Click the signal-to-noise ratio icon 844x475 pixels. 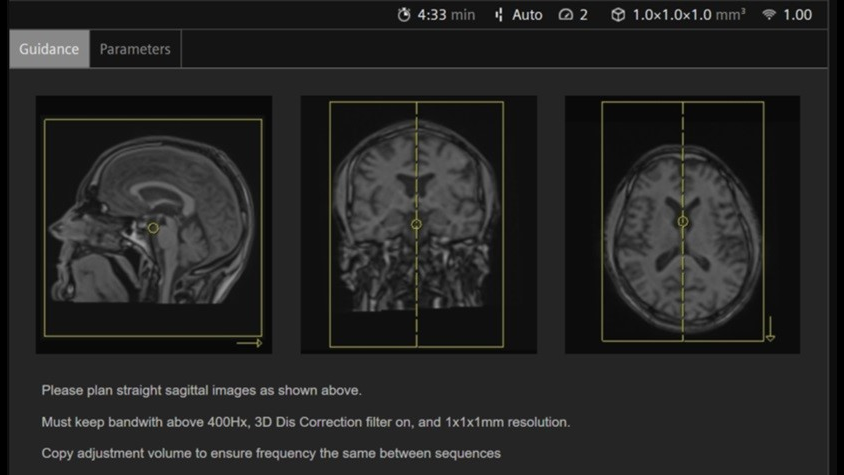point(769,15)
